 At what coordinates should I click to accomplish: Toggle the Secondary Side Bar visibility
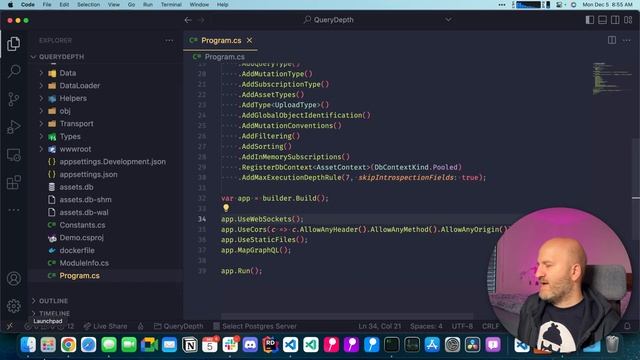pyautogui.click(x=615, y=20)
